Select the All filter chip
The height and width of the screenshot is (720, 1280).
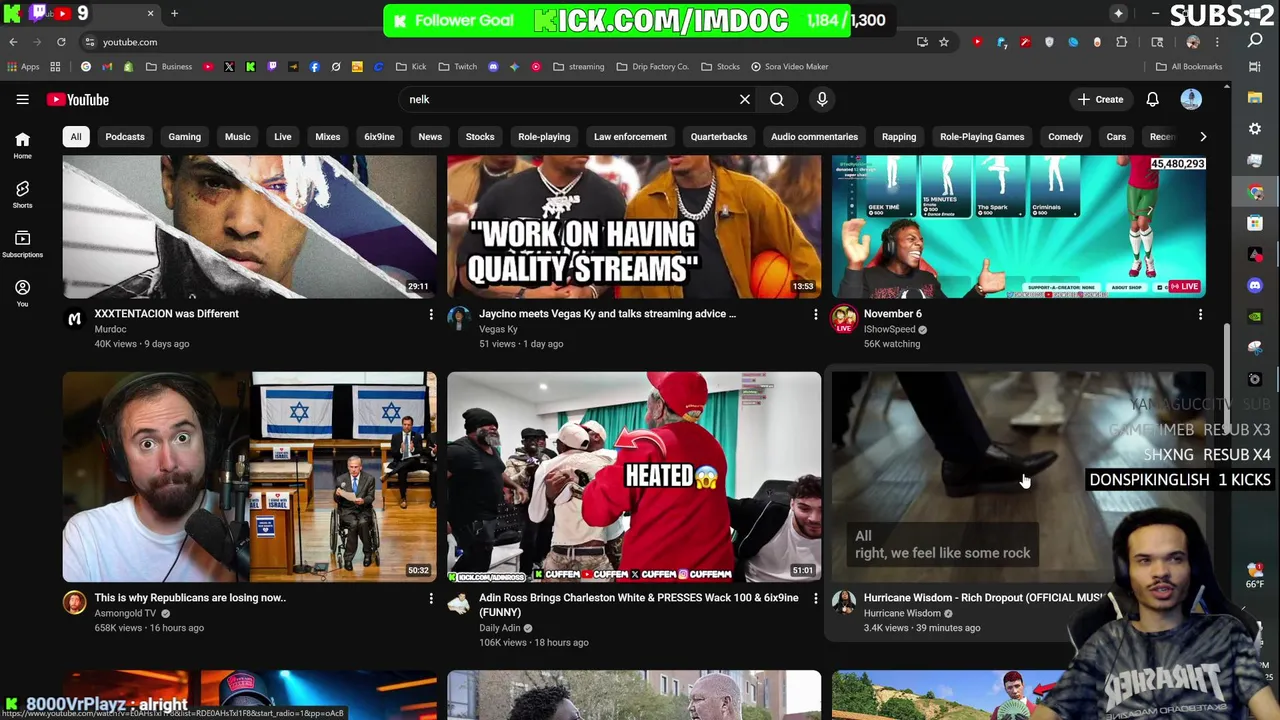tap(75, 137)
